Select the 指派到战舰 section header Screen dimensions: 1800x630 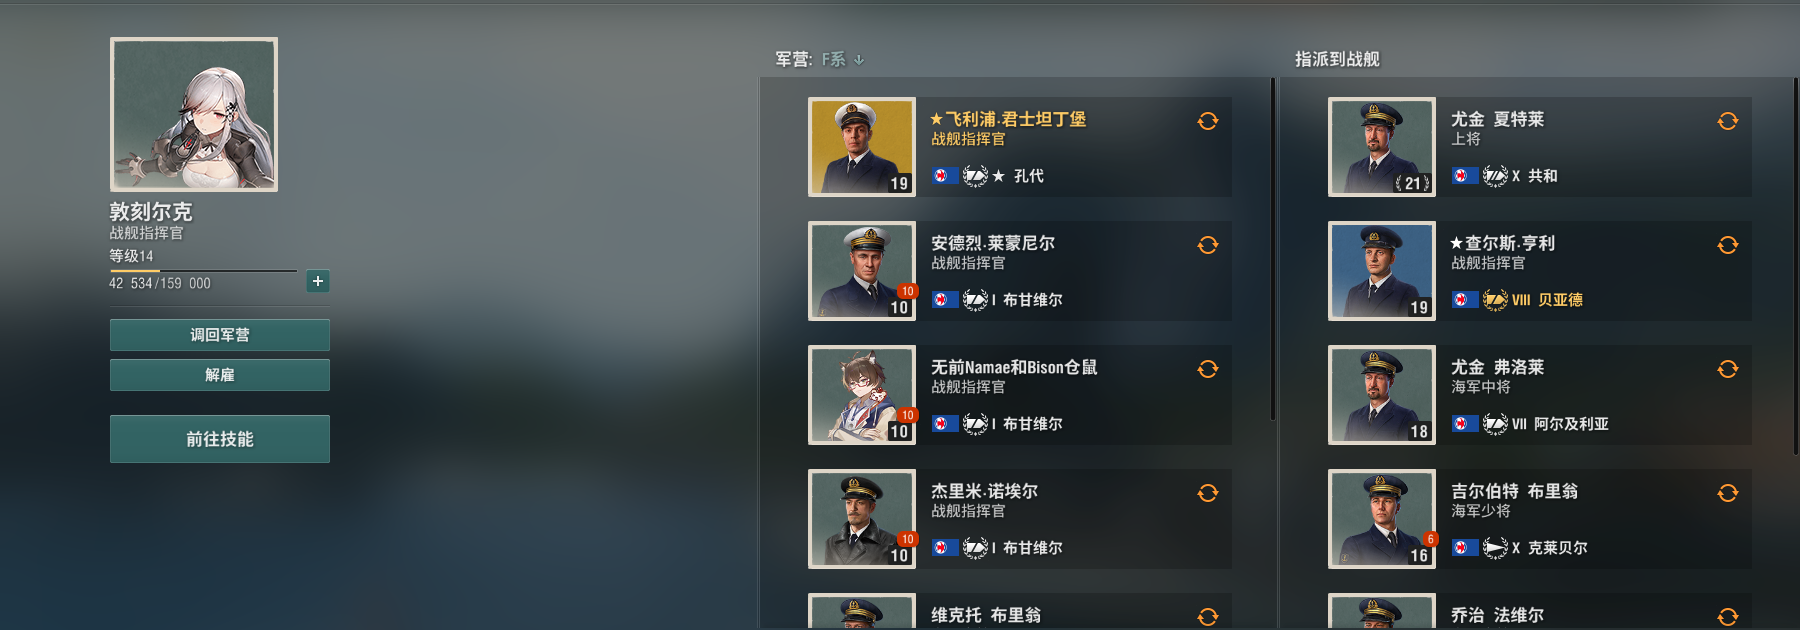pyautogui.click(x=1337, y=59)
